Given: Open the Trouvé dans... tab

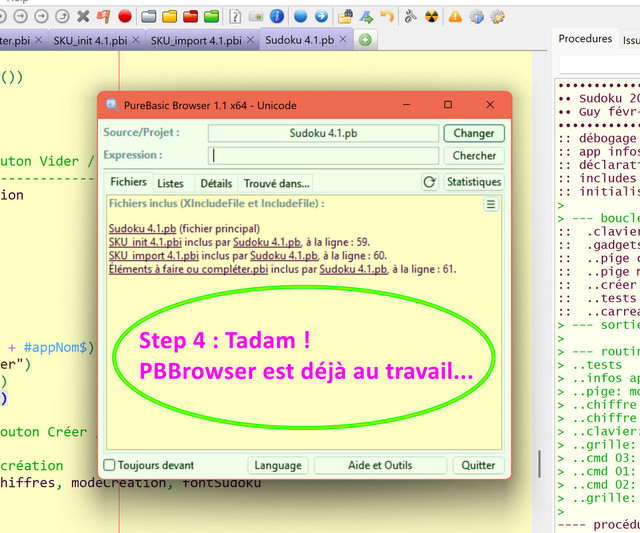Looking at the screenshot, I should [276, 183].
